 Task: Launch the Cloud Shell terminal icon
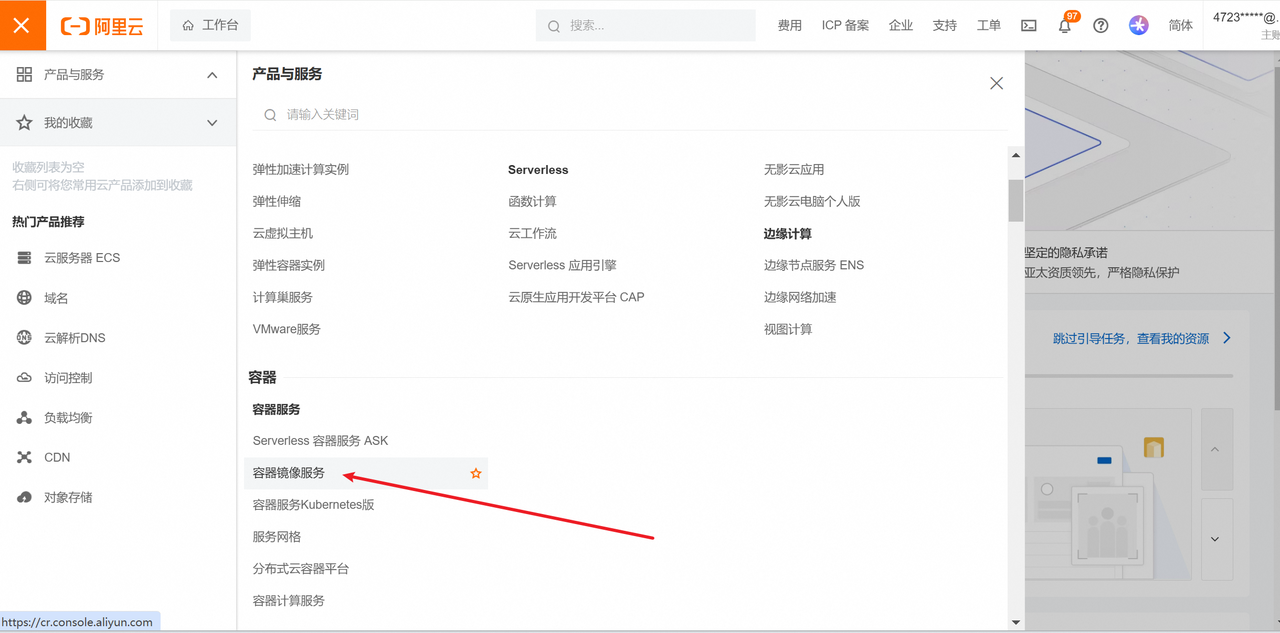click(x=1029, y=26)
